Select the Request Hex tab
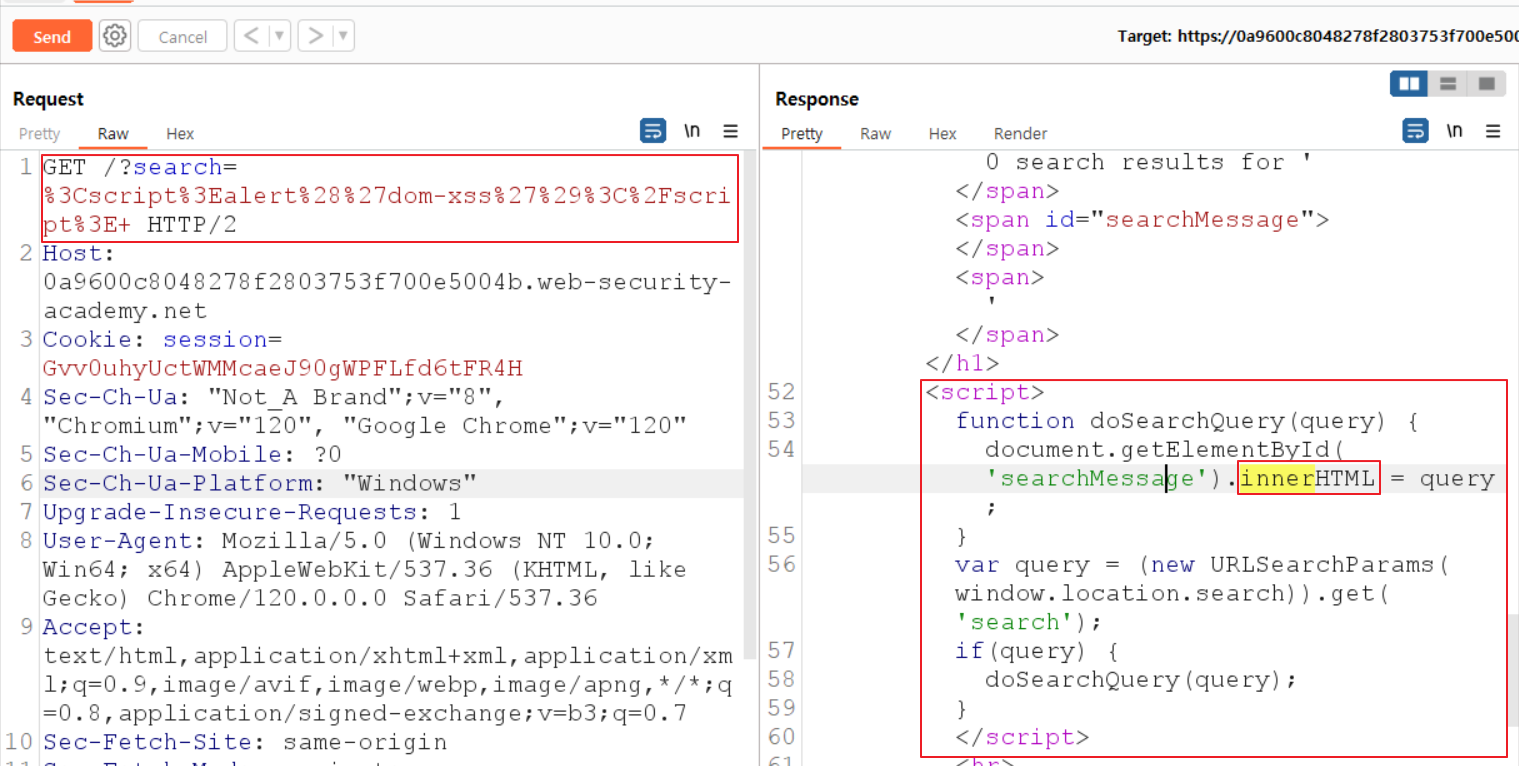This screenshot has width=1519, height=766. point(180,134)
